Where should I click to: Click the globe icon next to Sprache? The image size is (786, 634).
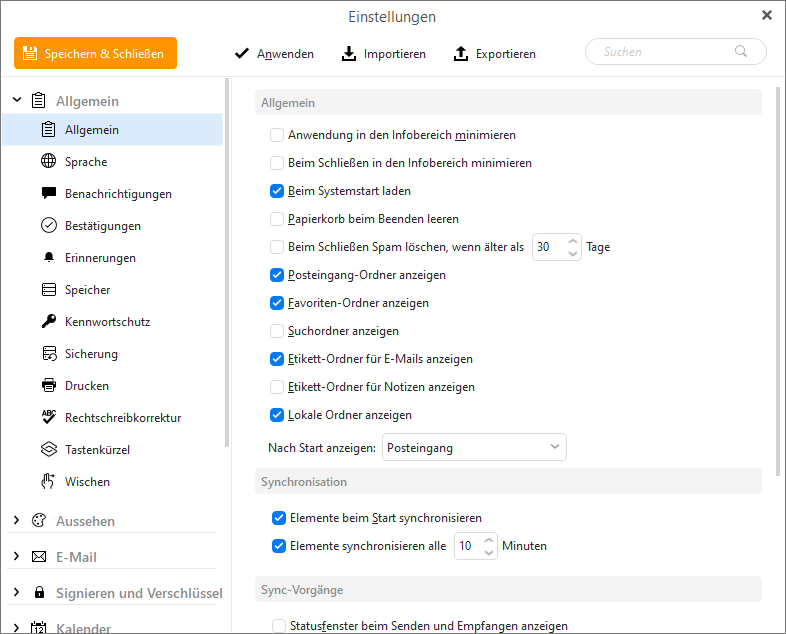(49, 161)
